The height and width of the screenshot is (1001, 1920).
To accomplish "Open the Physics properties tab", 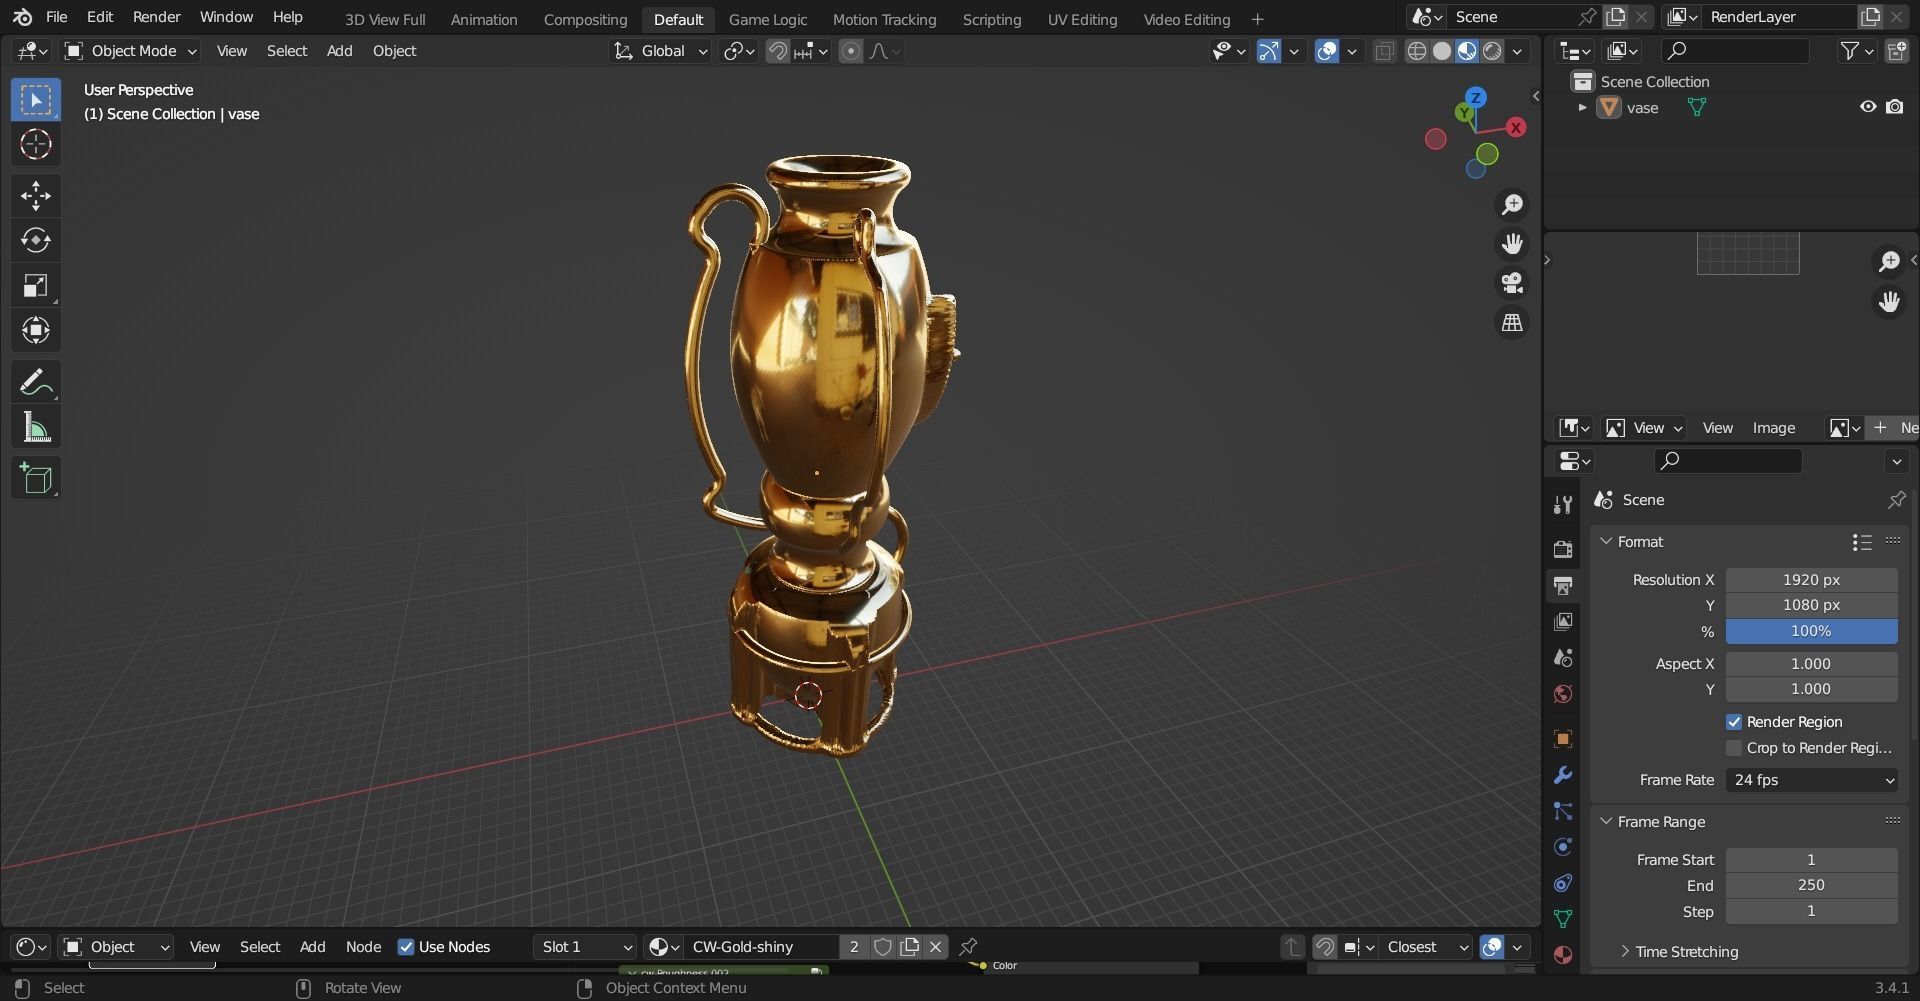I will pos(1563,847).
